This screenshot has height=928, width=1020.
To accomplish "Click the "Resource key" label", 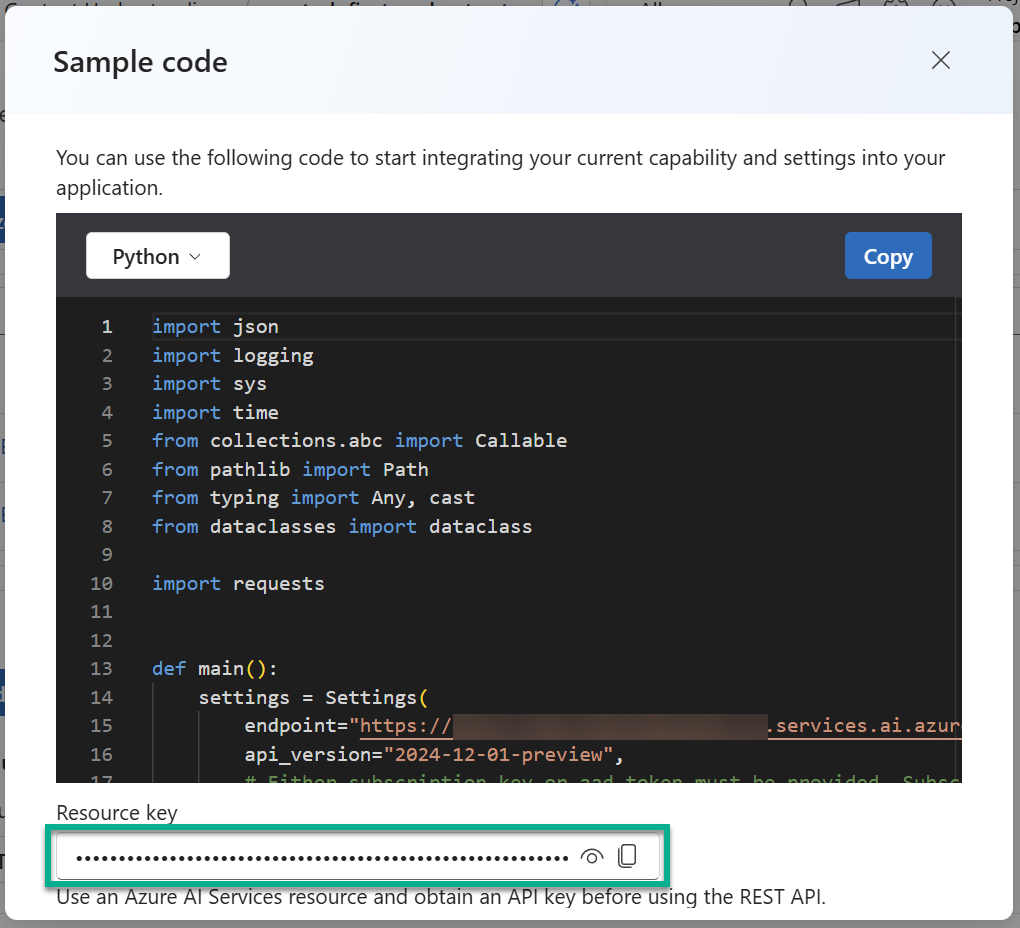I will (117, 813).
